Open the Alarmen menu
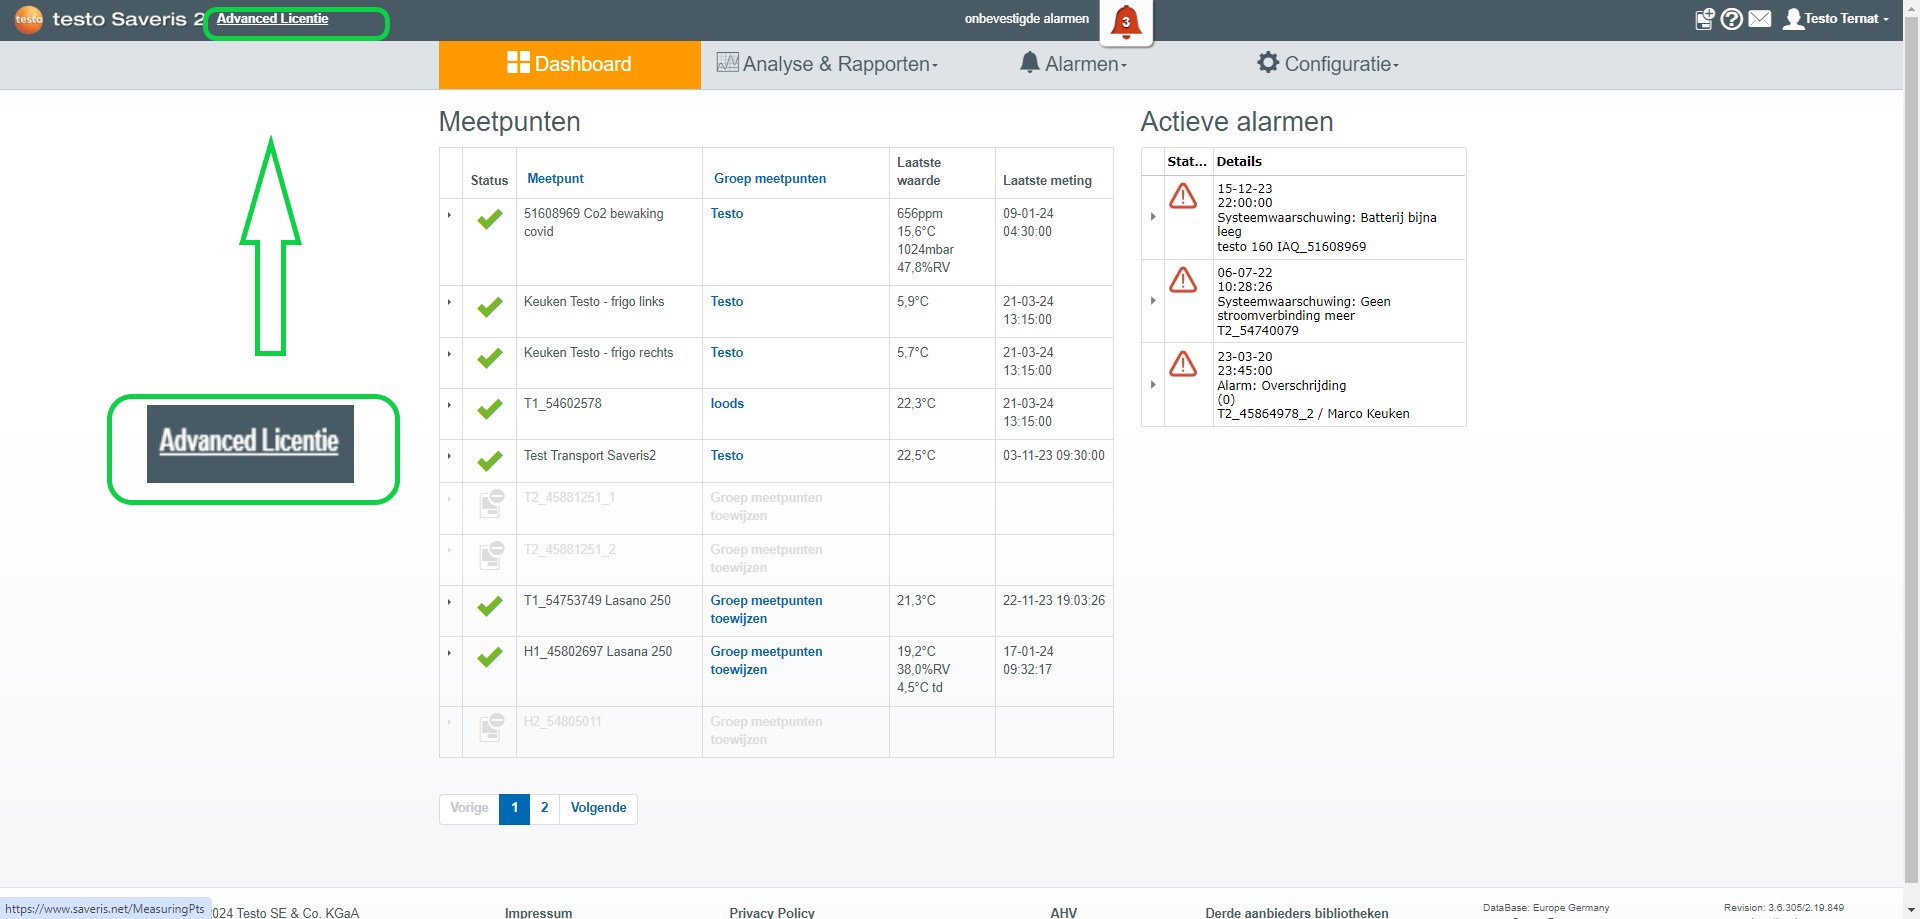1920x919 pixels. click(x=1074, y=64)
